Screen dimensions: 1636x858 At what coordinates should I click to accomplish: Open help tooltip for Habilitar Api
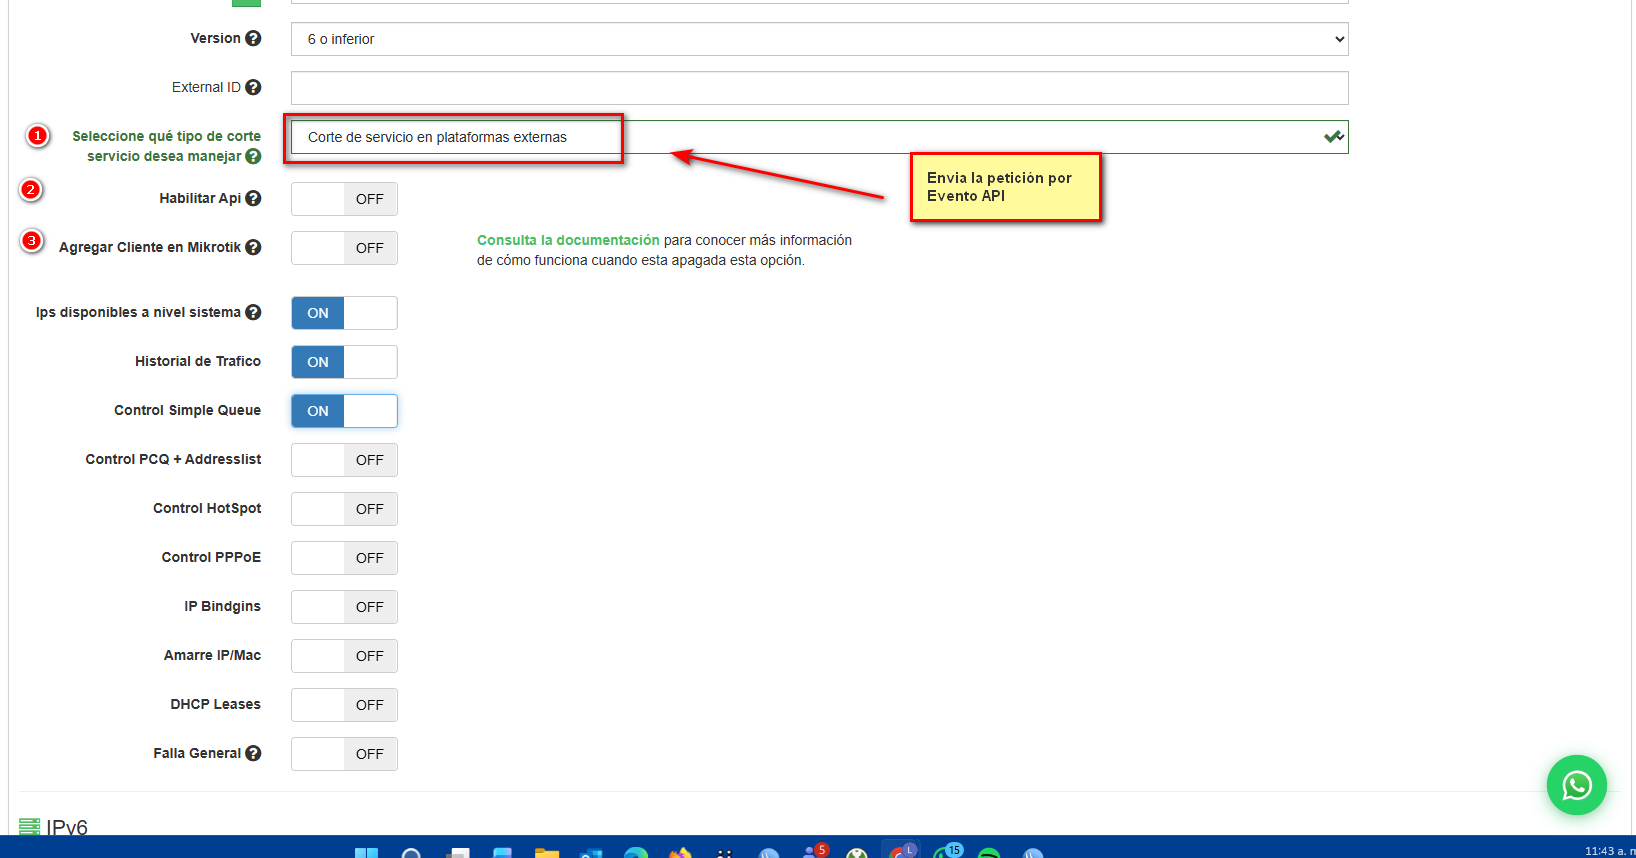coord(253,198)
